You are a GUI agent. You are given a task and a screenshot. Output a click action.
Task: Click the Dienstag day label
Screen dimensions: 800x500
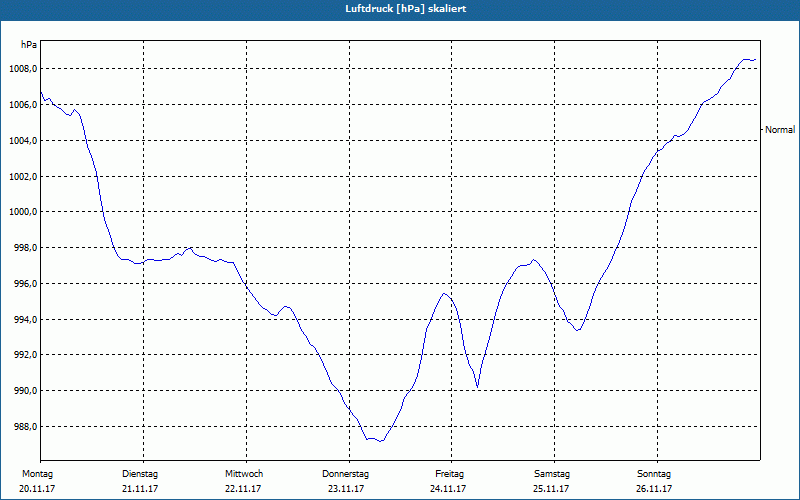[x=140, y=474]
